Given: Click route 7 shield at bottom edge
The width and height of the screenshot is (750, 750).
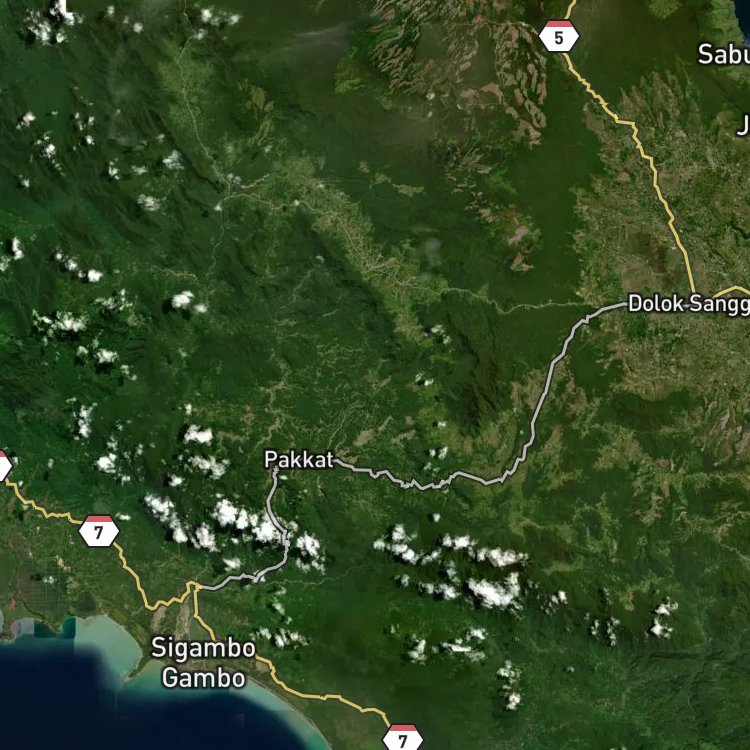Looking at the screenshot, I should 403,738.
